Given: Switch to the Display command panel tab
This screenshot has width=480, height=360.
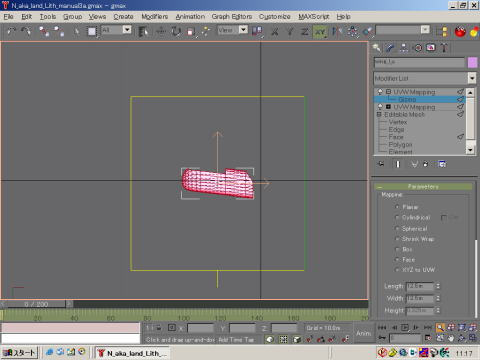Looking at the screenshot, I should (431, 48).
